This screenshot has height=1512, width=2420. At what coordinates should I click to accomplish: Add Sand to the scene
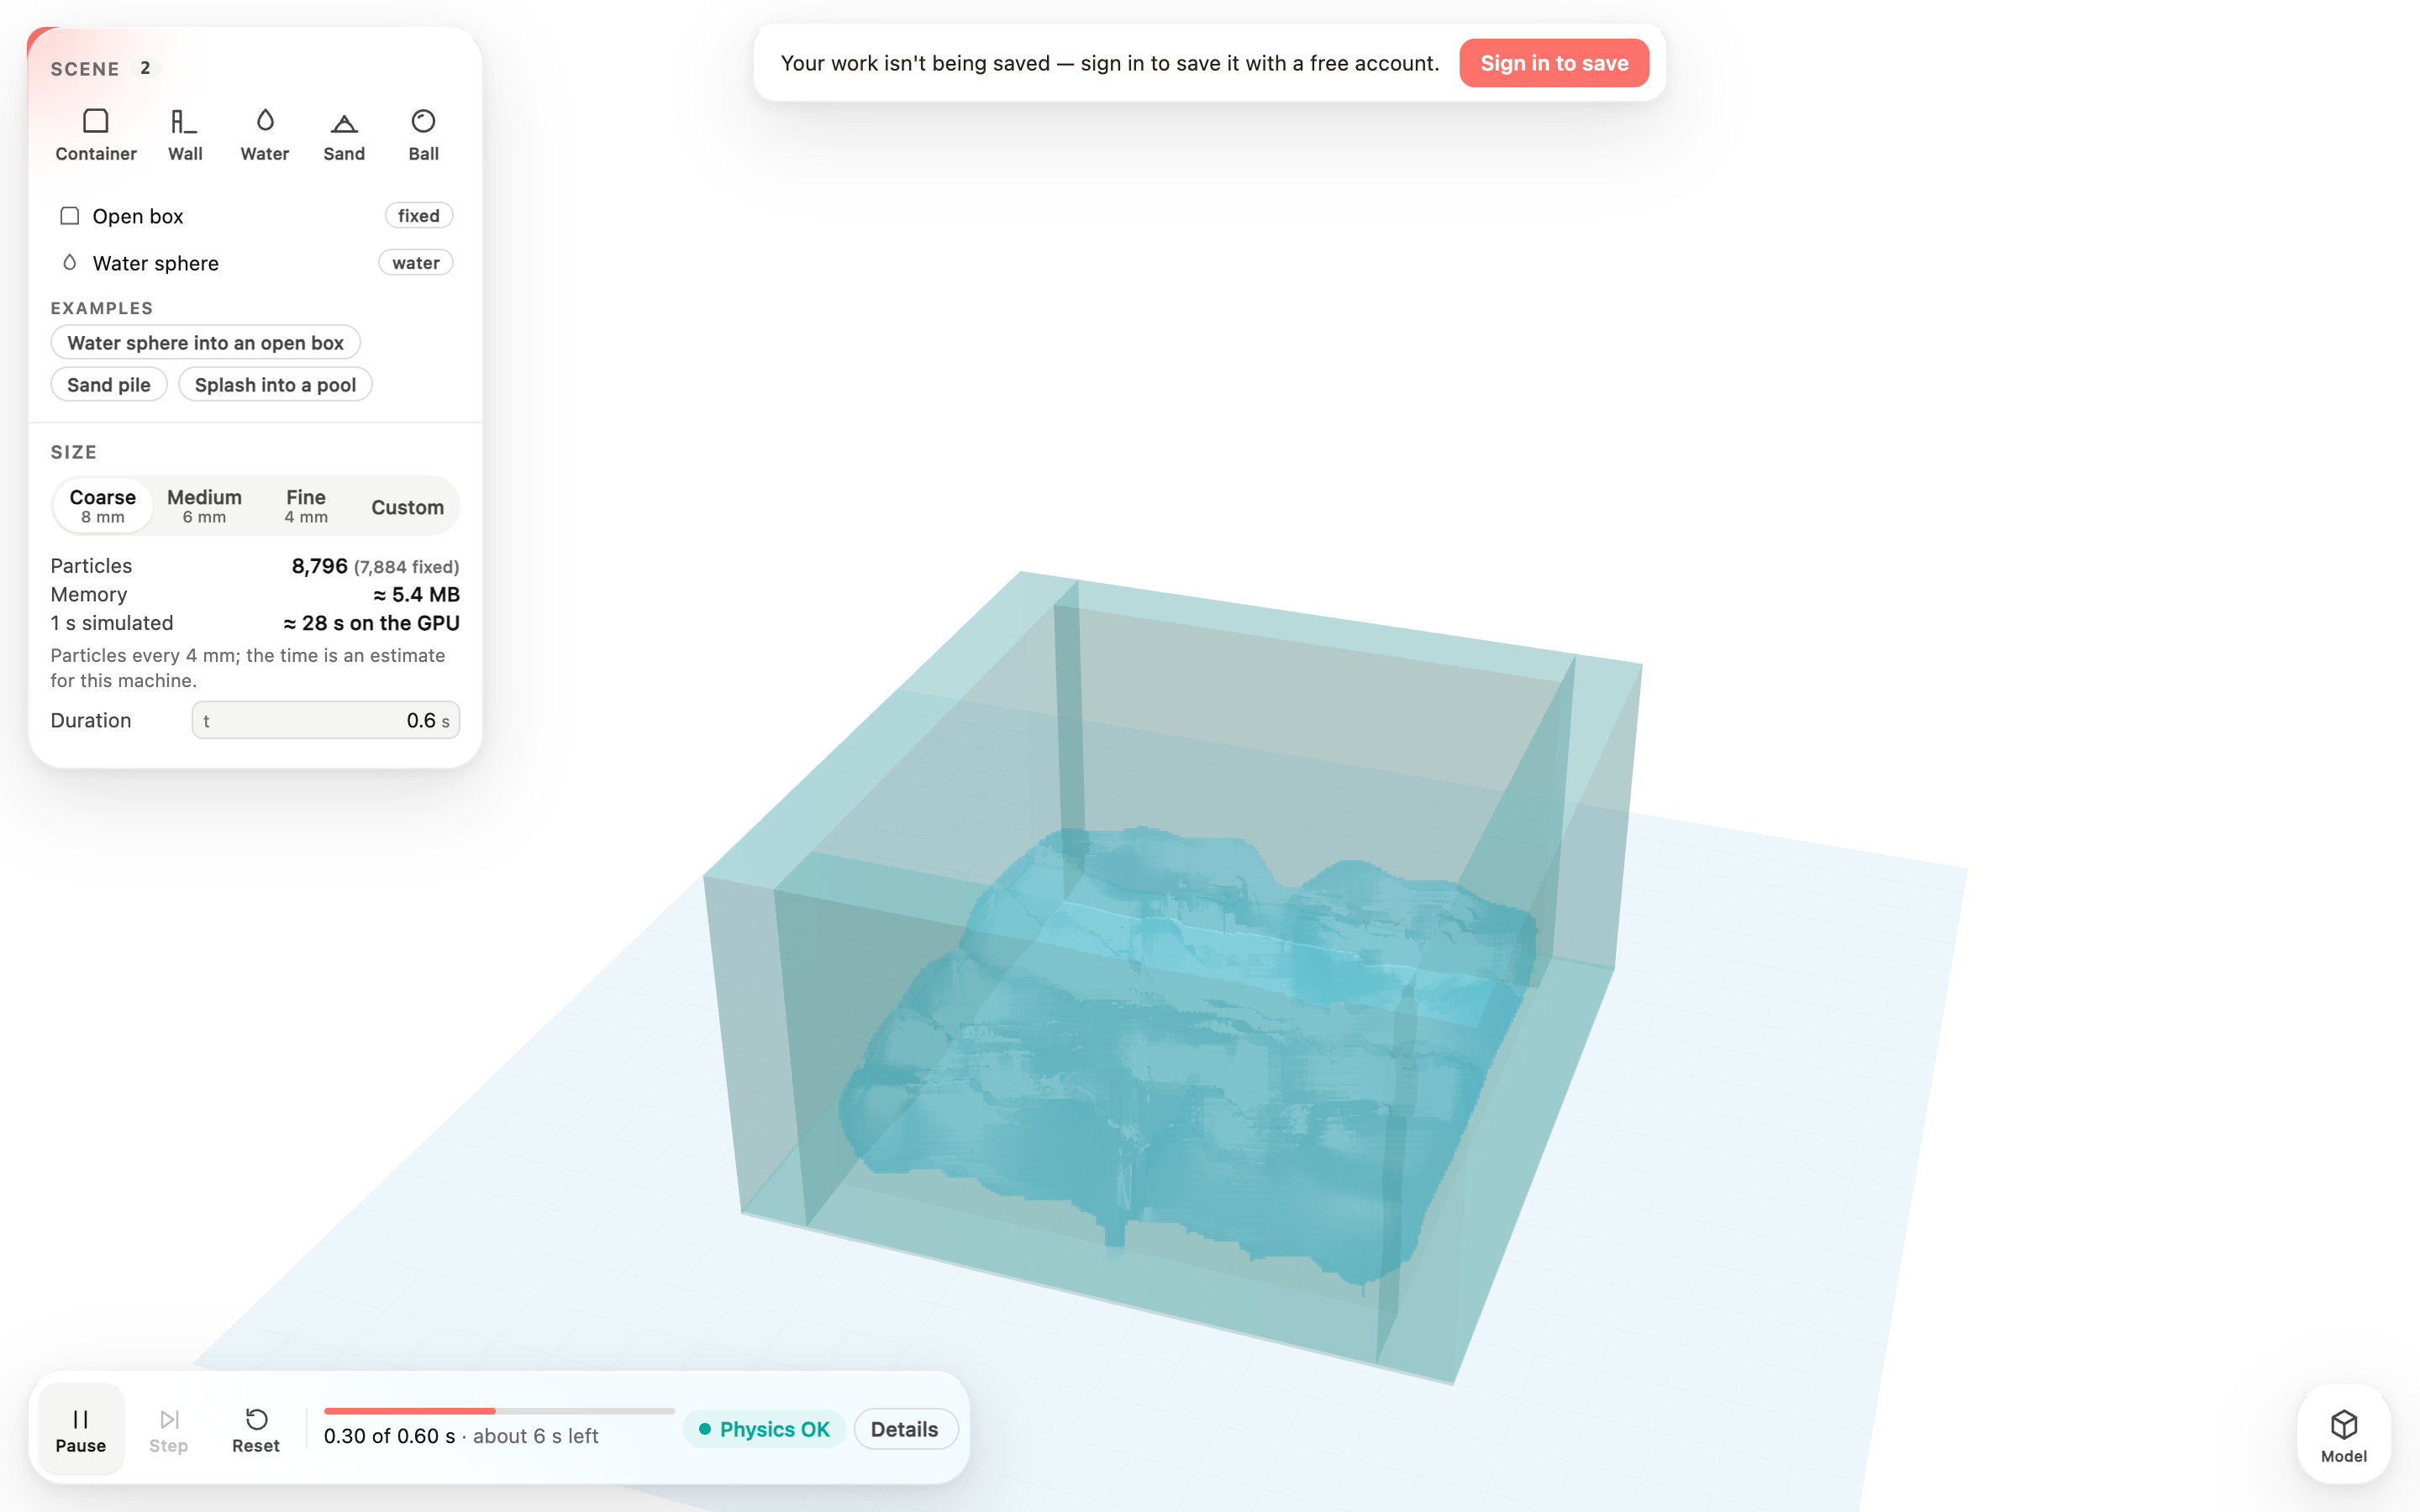coord(344,135)
